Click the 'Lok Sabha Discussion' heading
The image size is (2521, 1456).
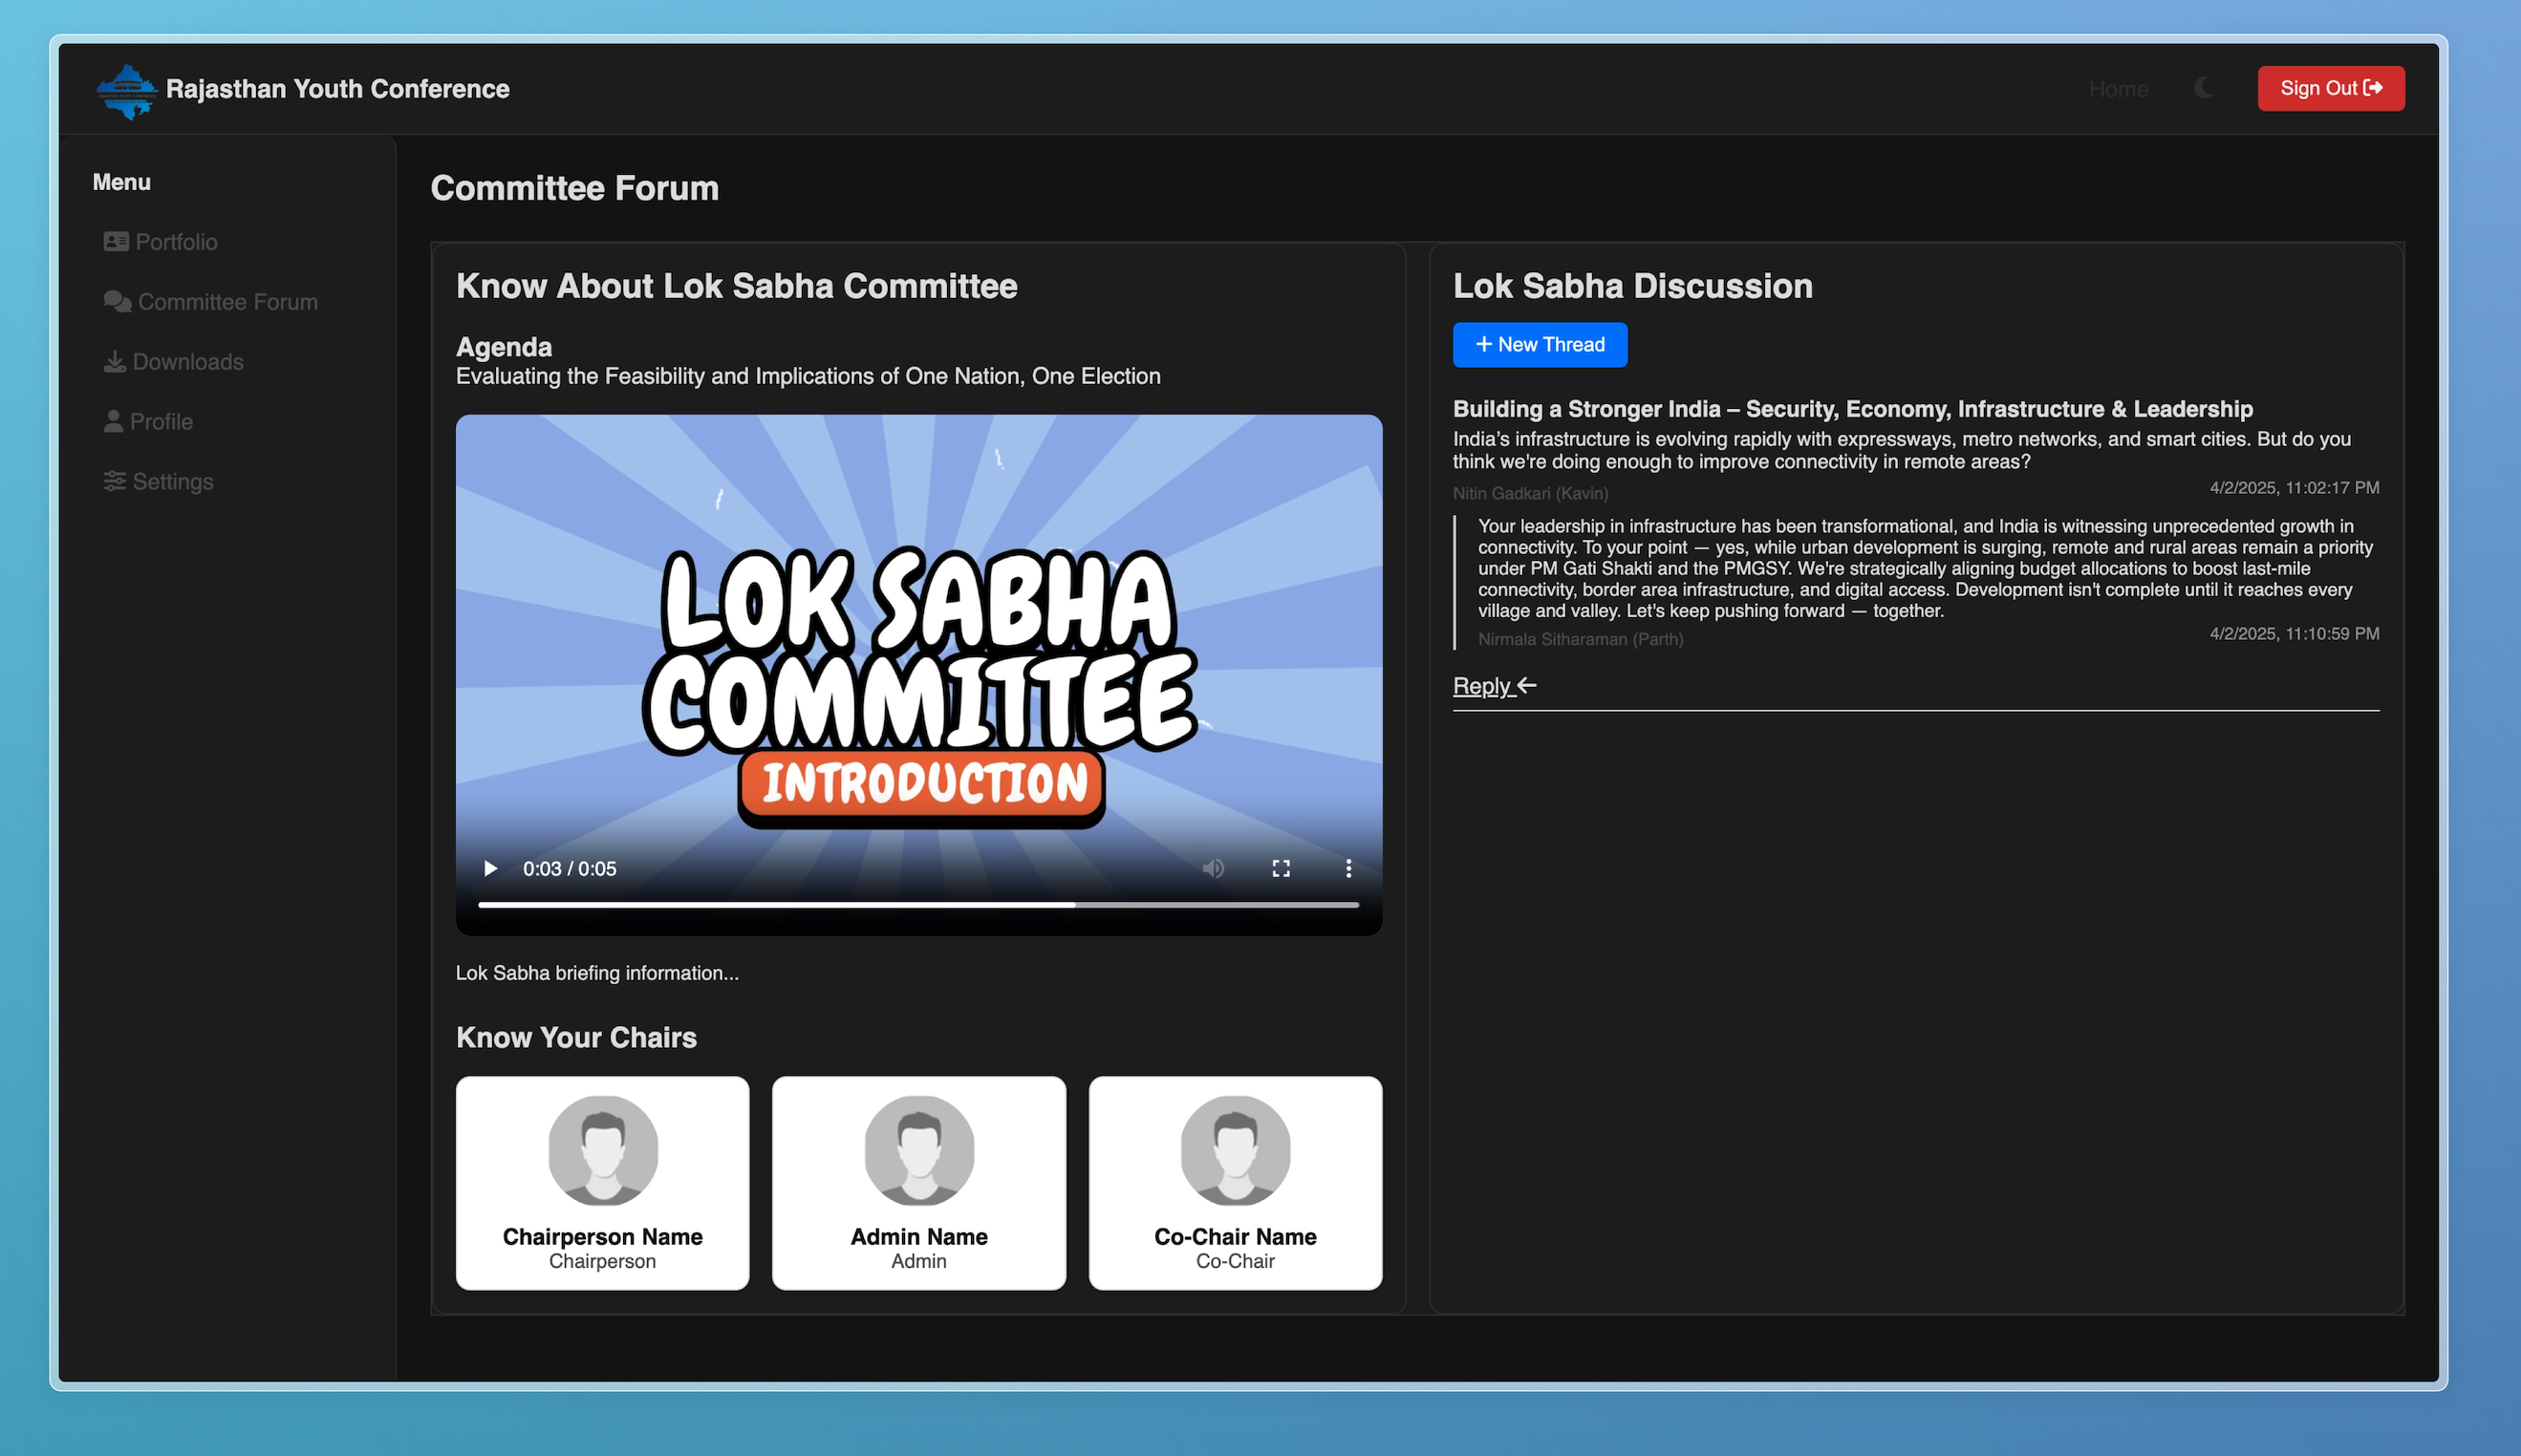(x=1632, y=286)
